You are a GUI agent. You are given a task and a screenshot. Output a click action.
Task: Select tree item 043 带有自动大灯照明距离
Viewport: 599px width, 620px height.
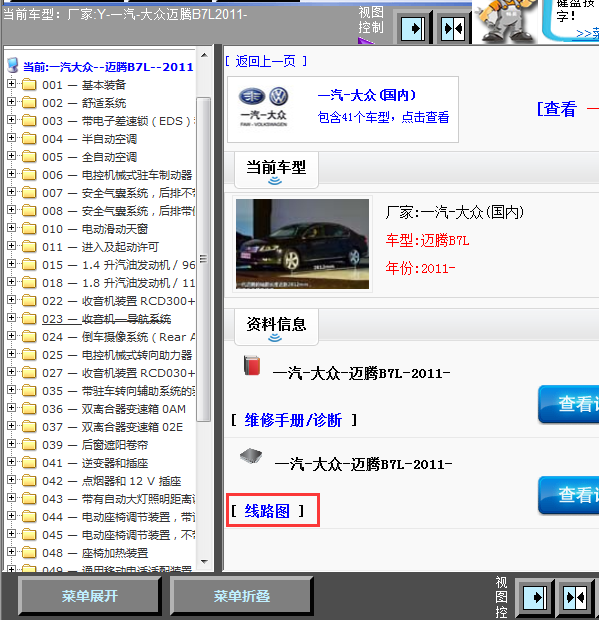pyautogui.click(x=119, y=499)
